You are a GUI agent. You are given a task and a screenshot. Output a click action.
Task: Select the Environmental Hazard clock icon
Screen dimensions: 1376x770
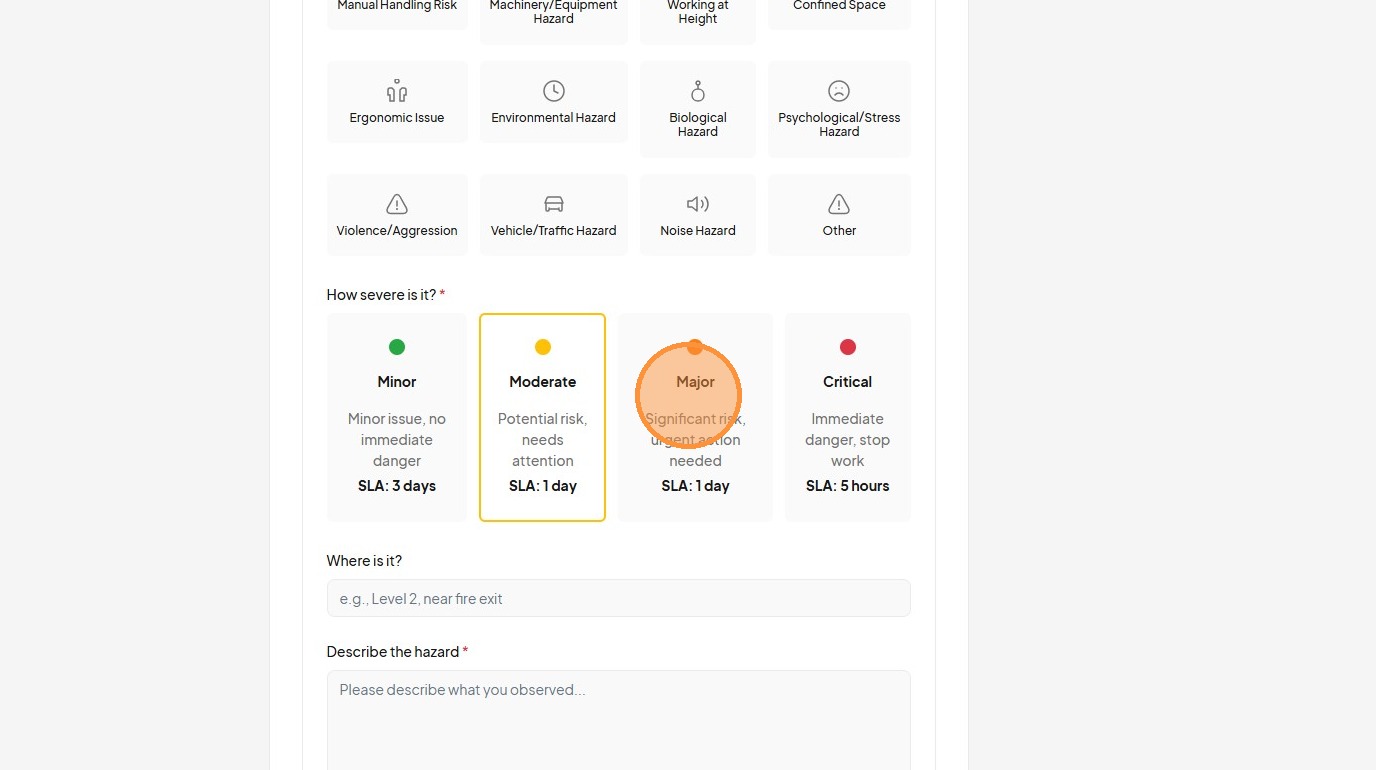(x=554, y=91)
